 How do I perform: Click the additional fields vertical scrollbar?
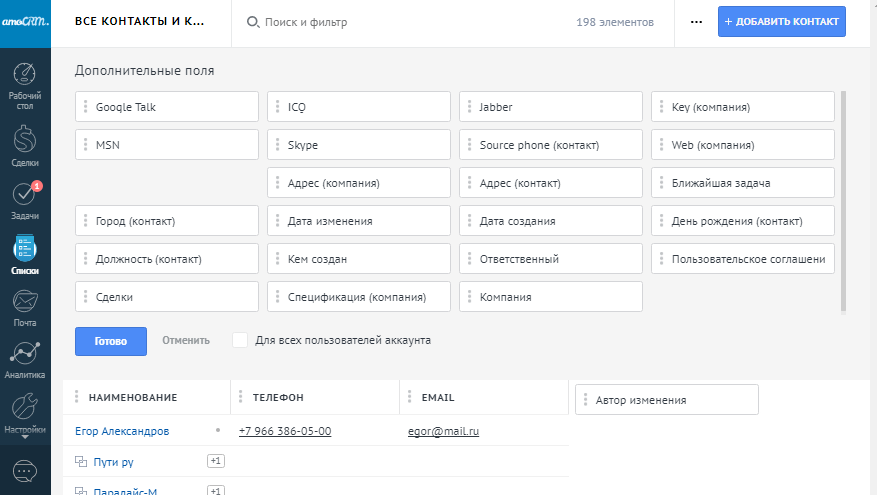click(x=844, y=200)
